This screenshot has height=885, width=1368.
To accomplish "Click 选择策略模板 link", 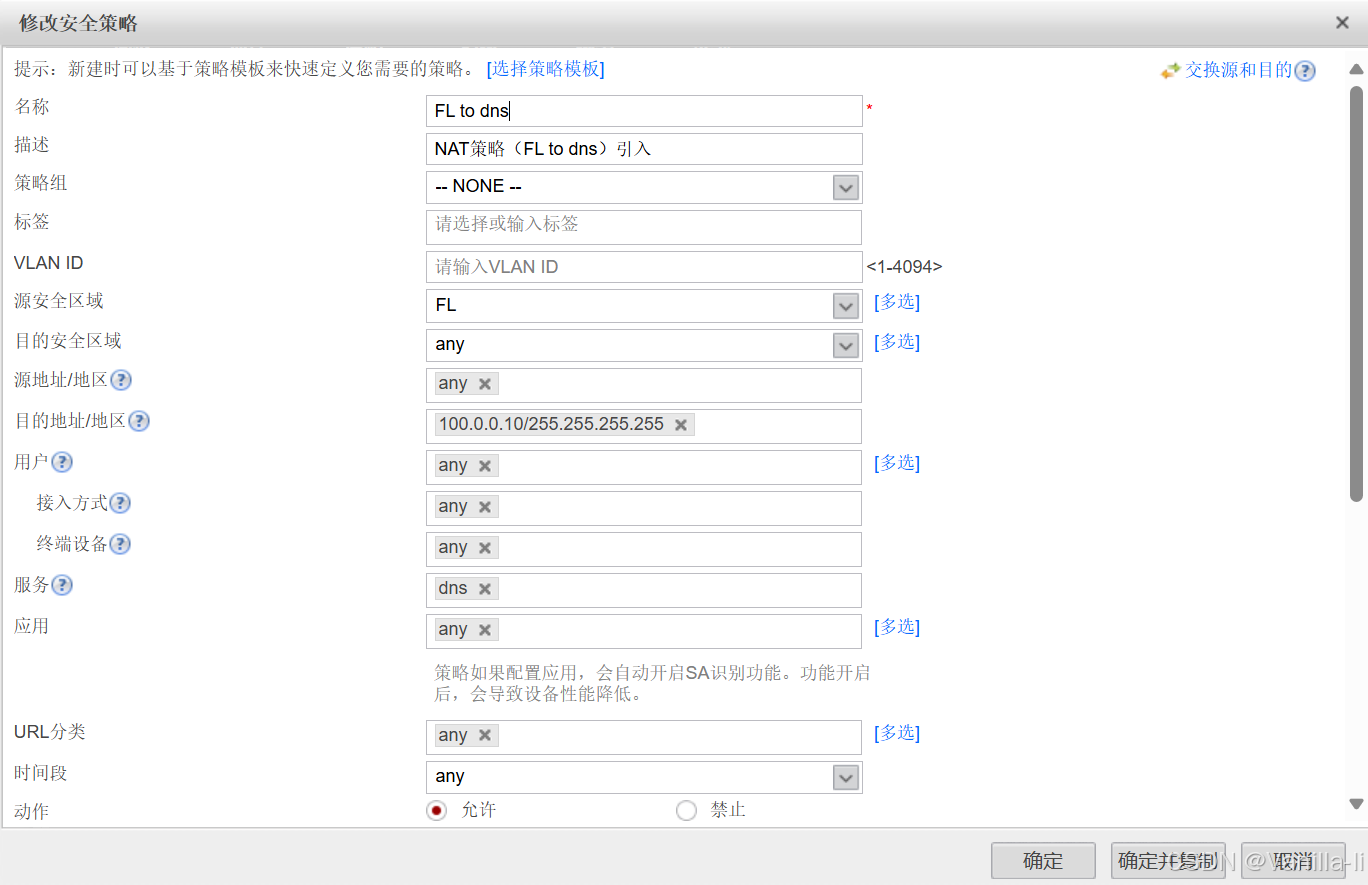I will pos(546,69).
